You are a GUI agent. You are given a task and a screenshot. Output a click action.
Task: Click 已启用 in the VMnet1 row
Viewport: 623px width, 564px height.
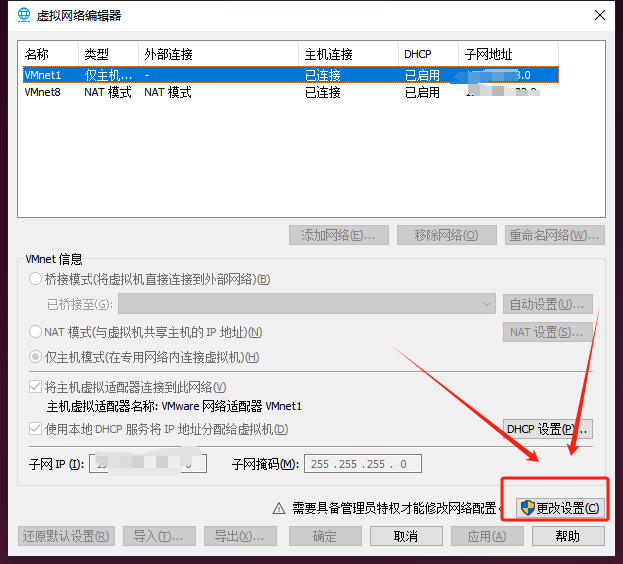click(x=422, y=75)
